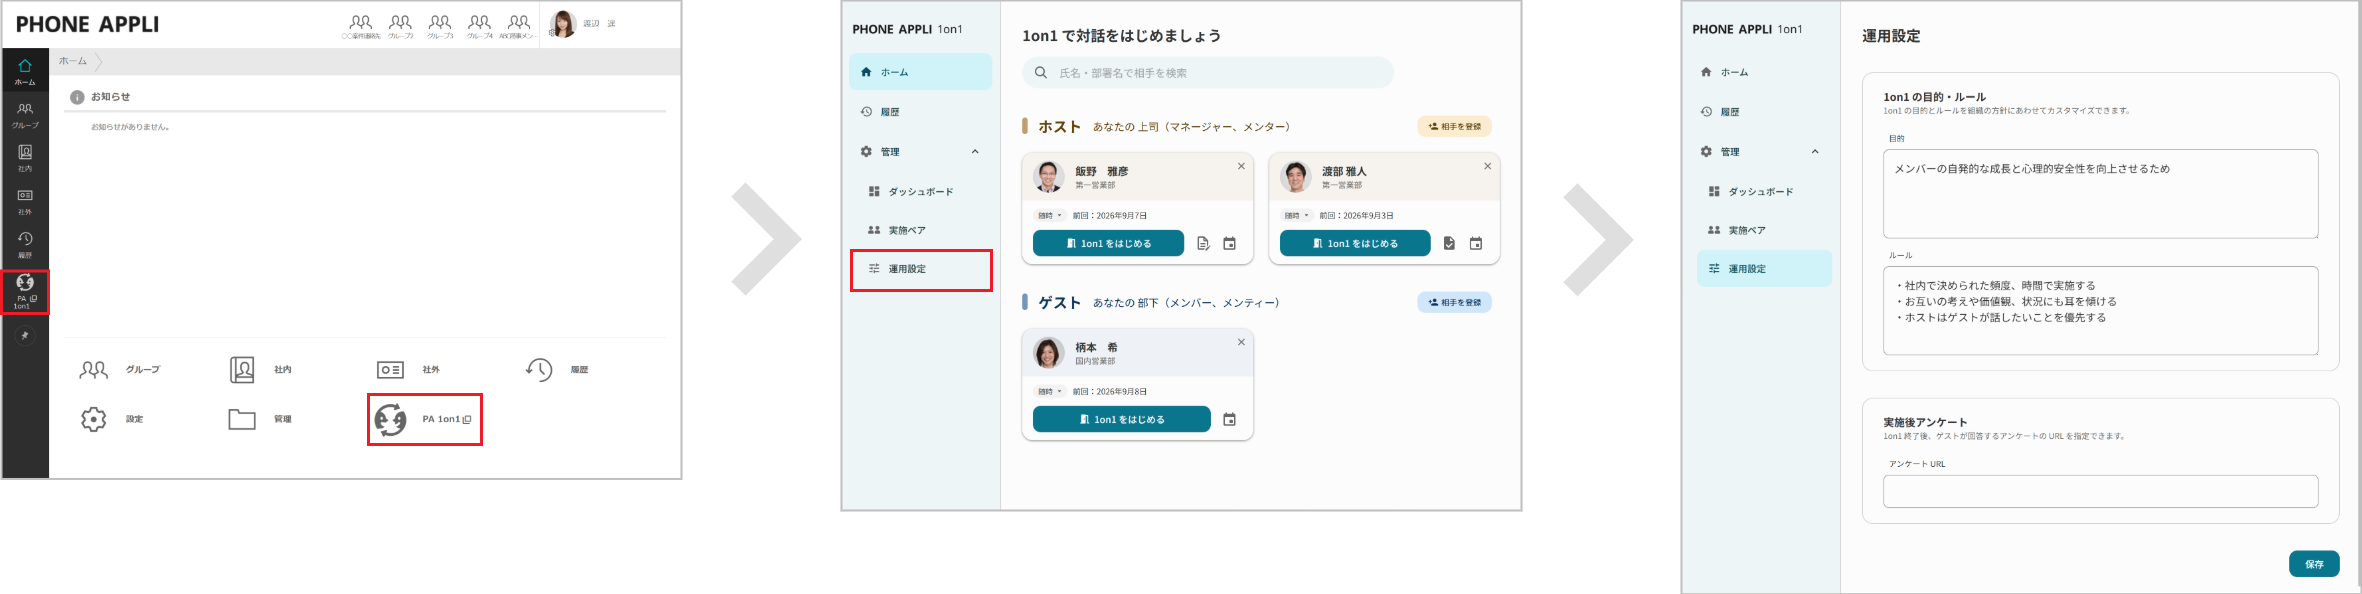The image size is (2362, 594).
Task: Click 相手を登録 in the ゲスト section
Action: point(1454,302)
